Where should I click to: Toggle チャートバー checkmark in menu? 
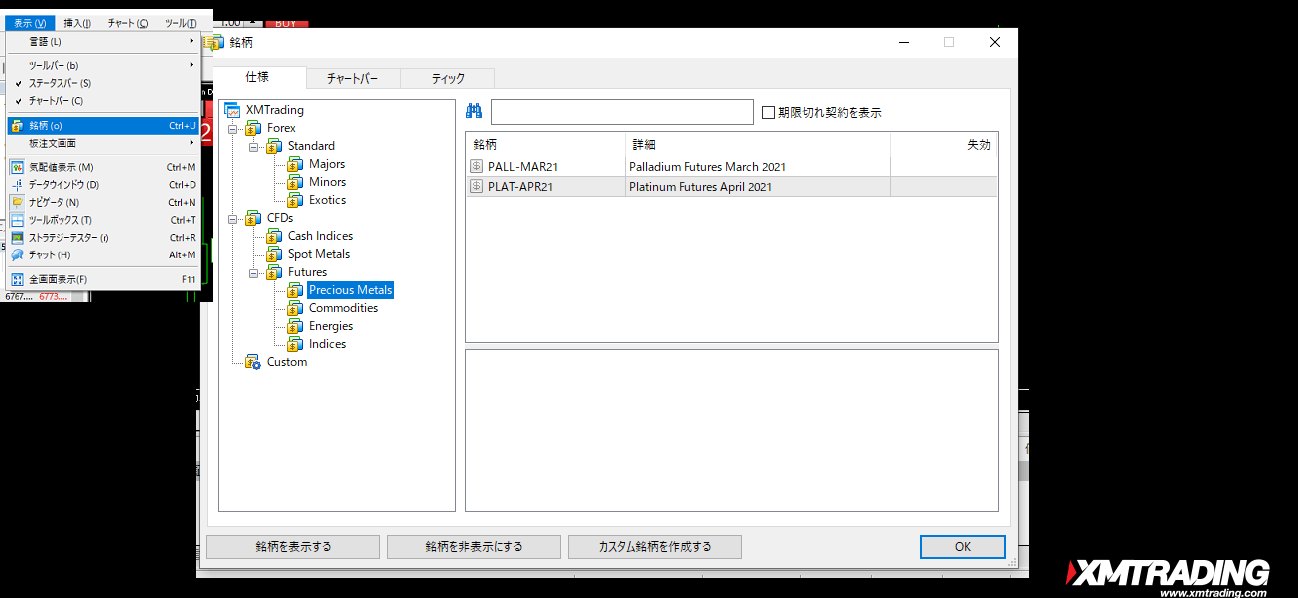tap(19, 101)
